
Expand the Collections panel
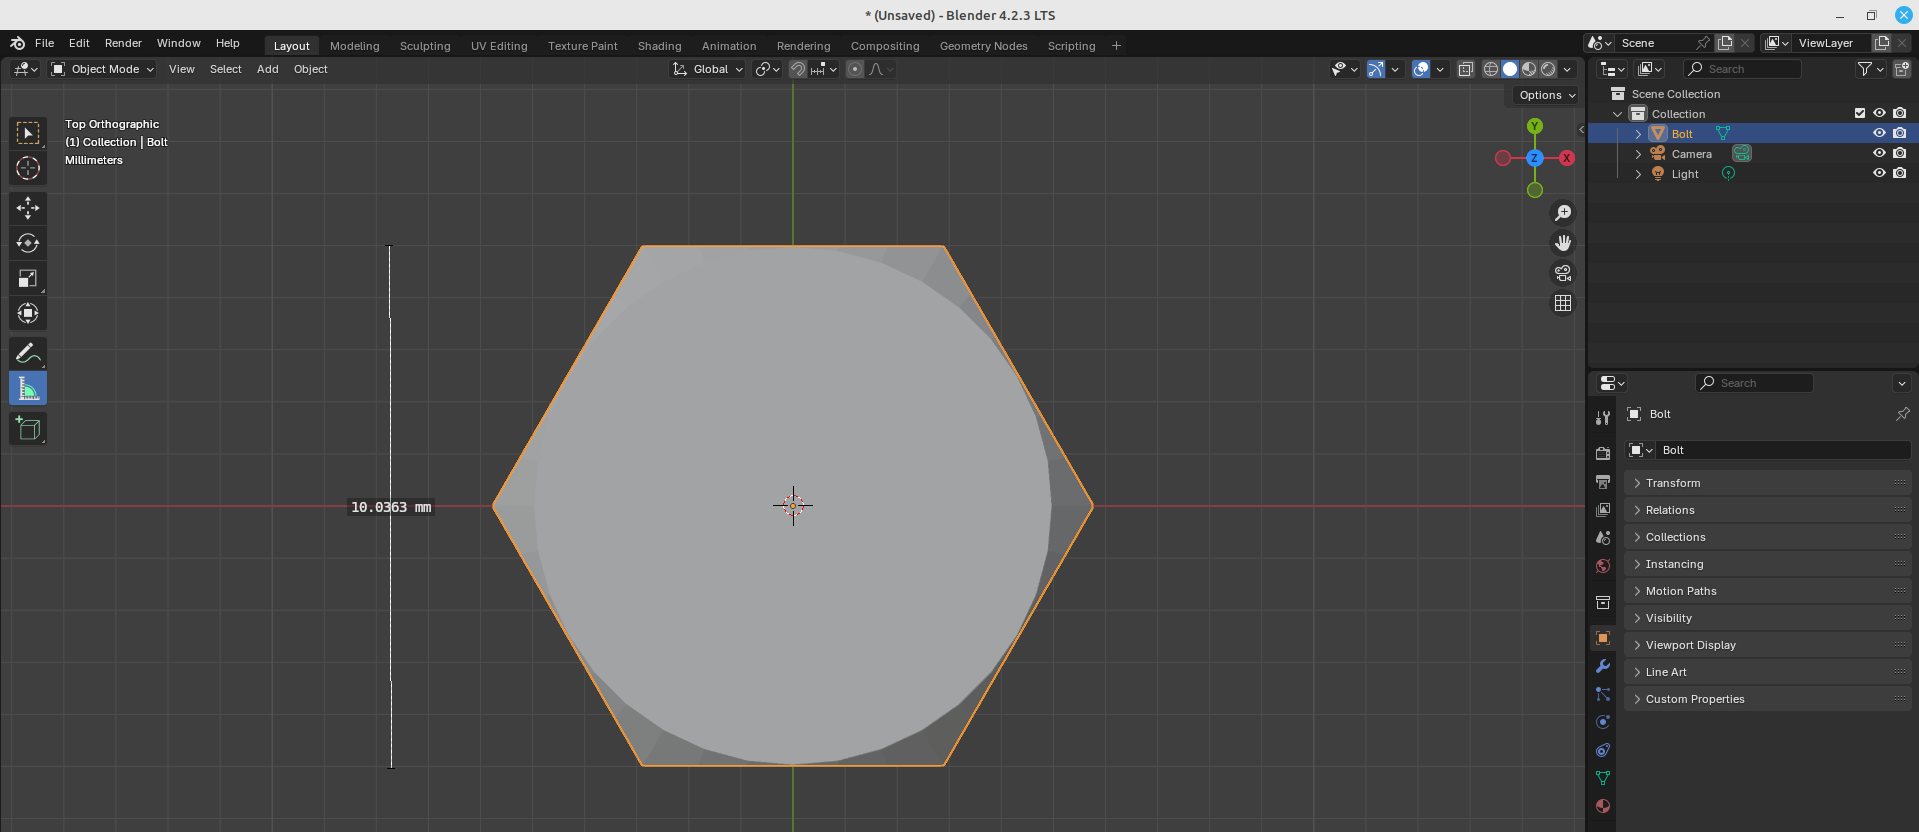1768,537
